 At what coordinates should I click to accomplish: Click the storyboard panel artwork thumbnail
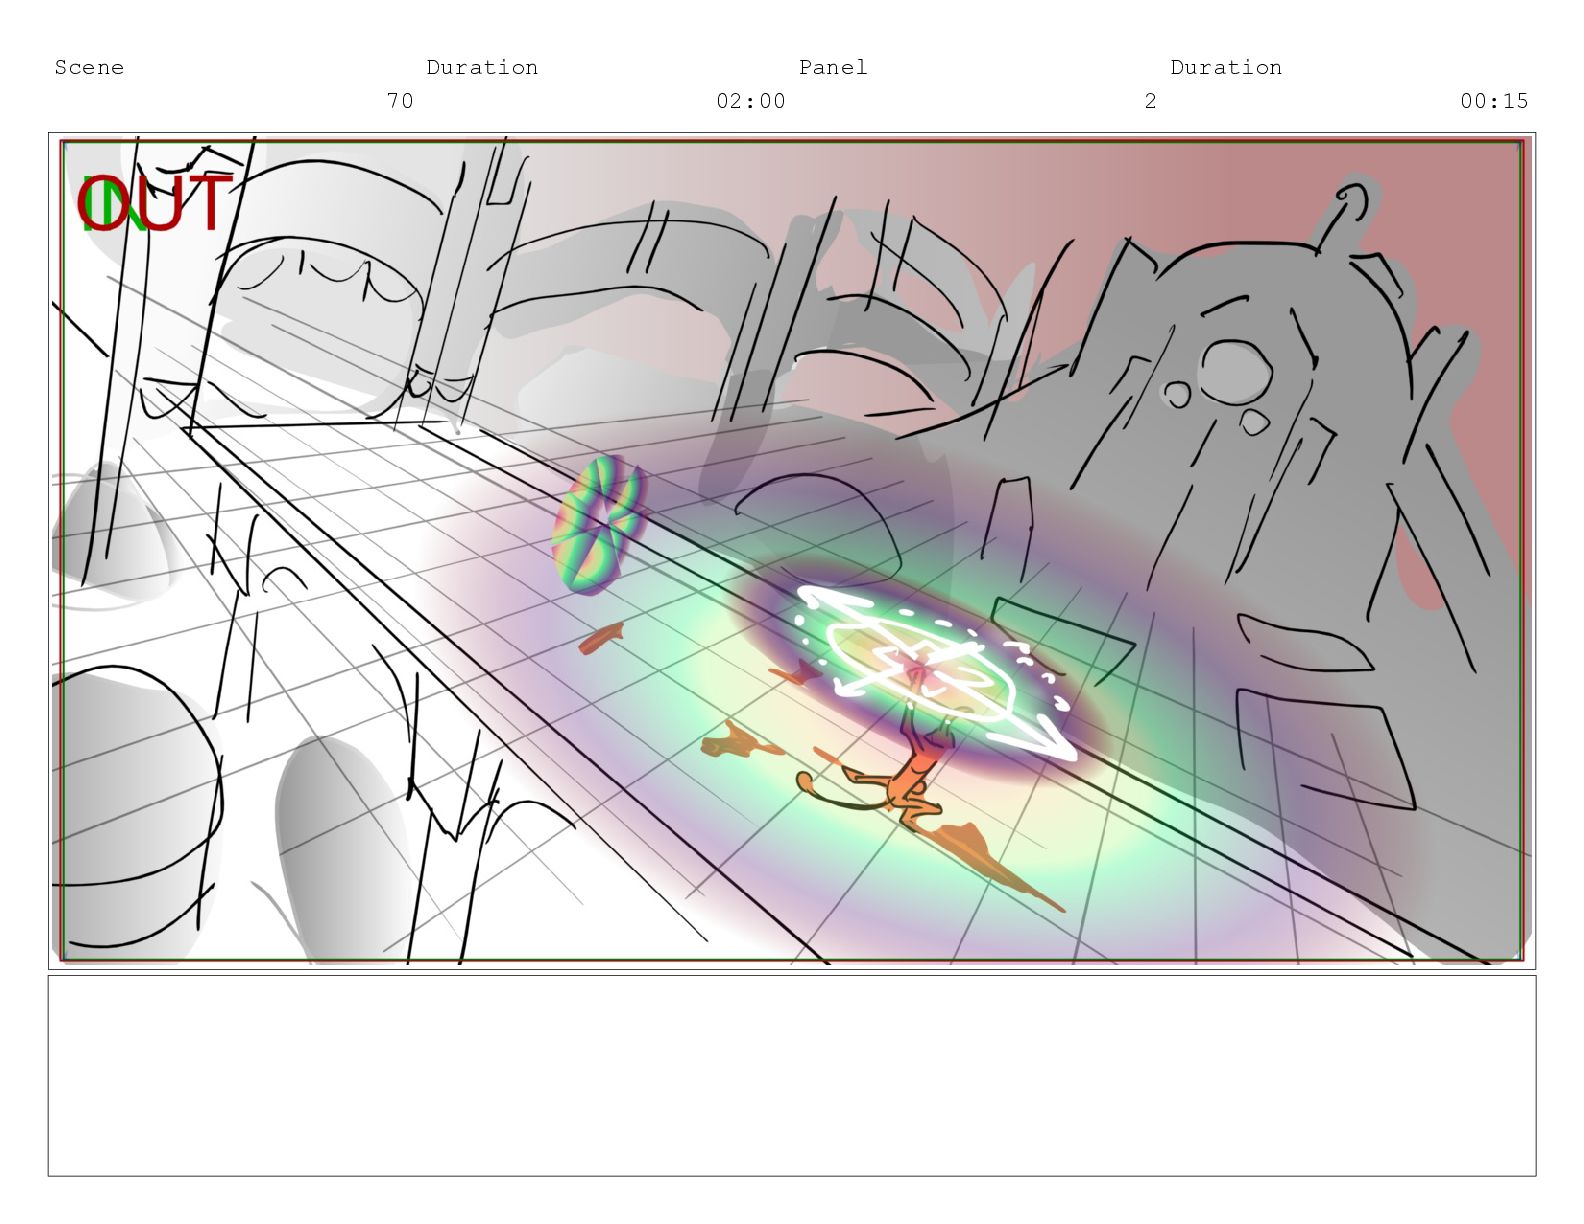point(792,550)
